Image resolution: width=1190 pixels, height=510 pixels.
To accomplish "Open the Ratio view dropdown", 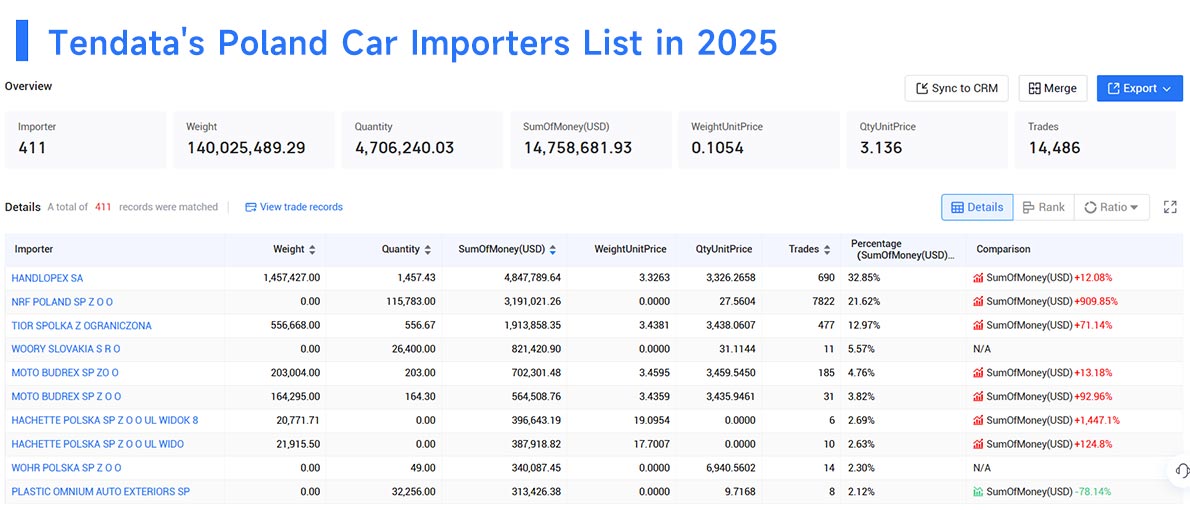I will (x=1111, y=207).
